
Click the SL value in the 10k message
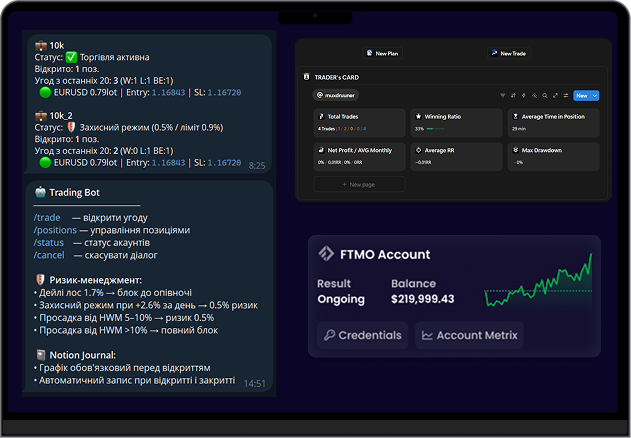click(x=224, y=93)
